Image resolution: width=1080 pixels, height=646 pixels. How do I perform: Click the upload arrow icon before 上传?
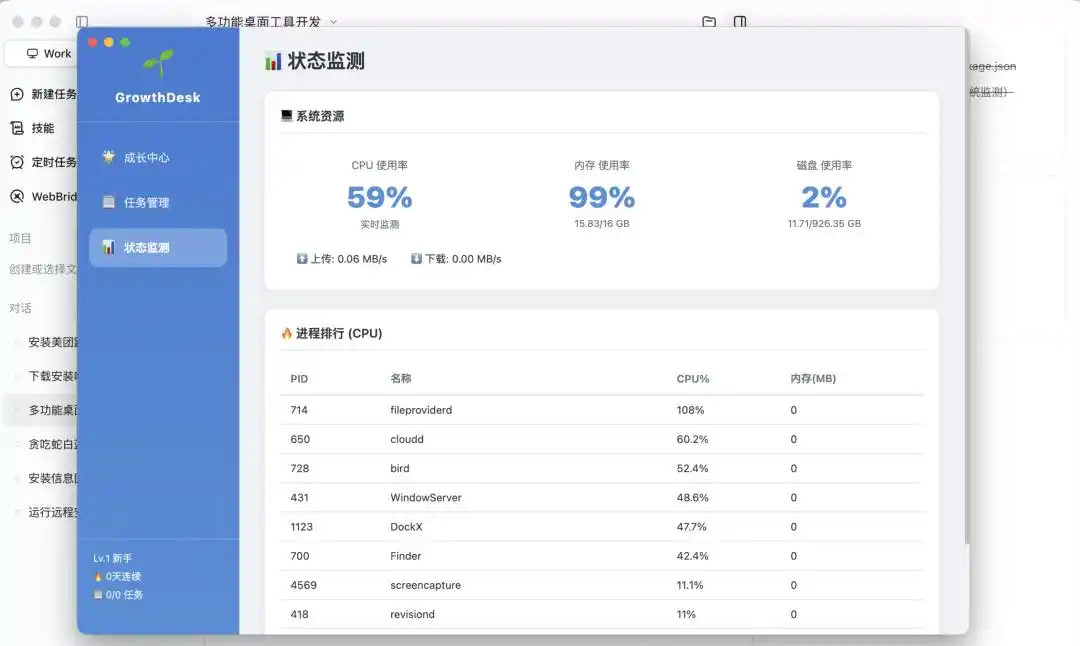coord(302,259)
